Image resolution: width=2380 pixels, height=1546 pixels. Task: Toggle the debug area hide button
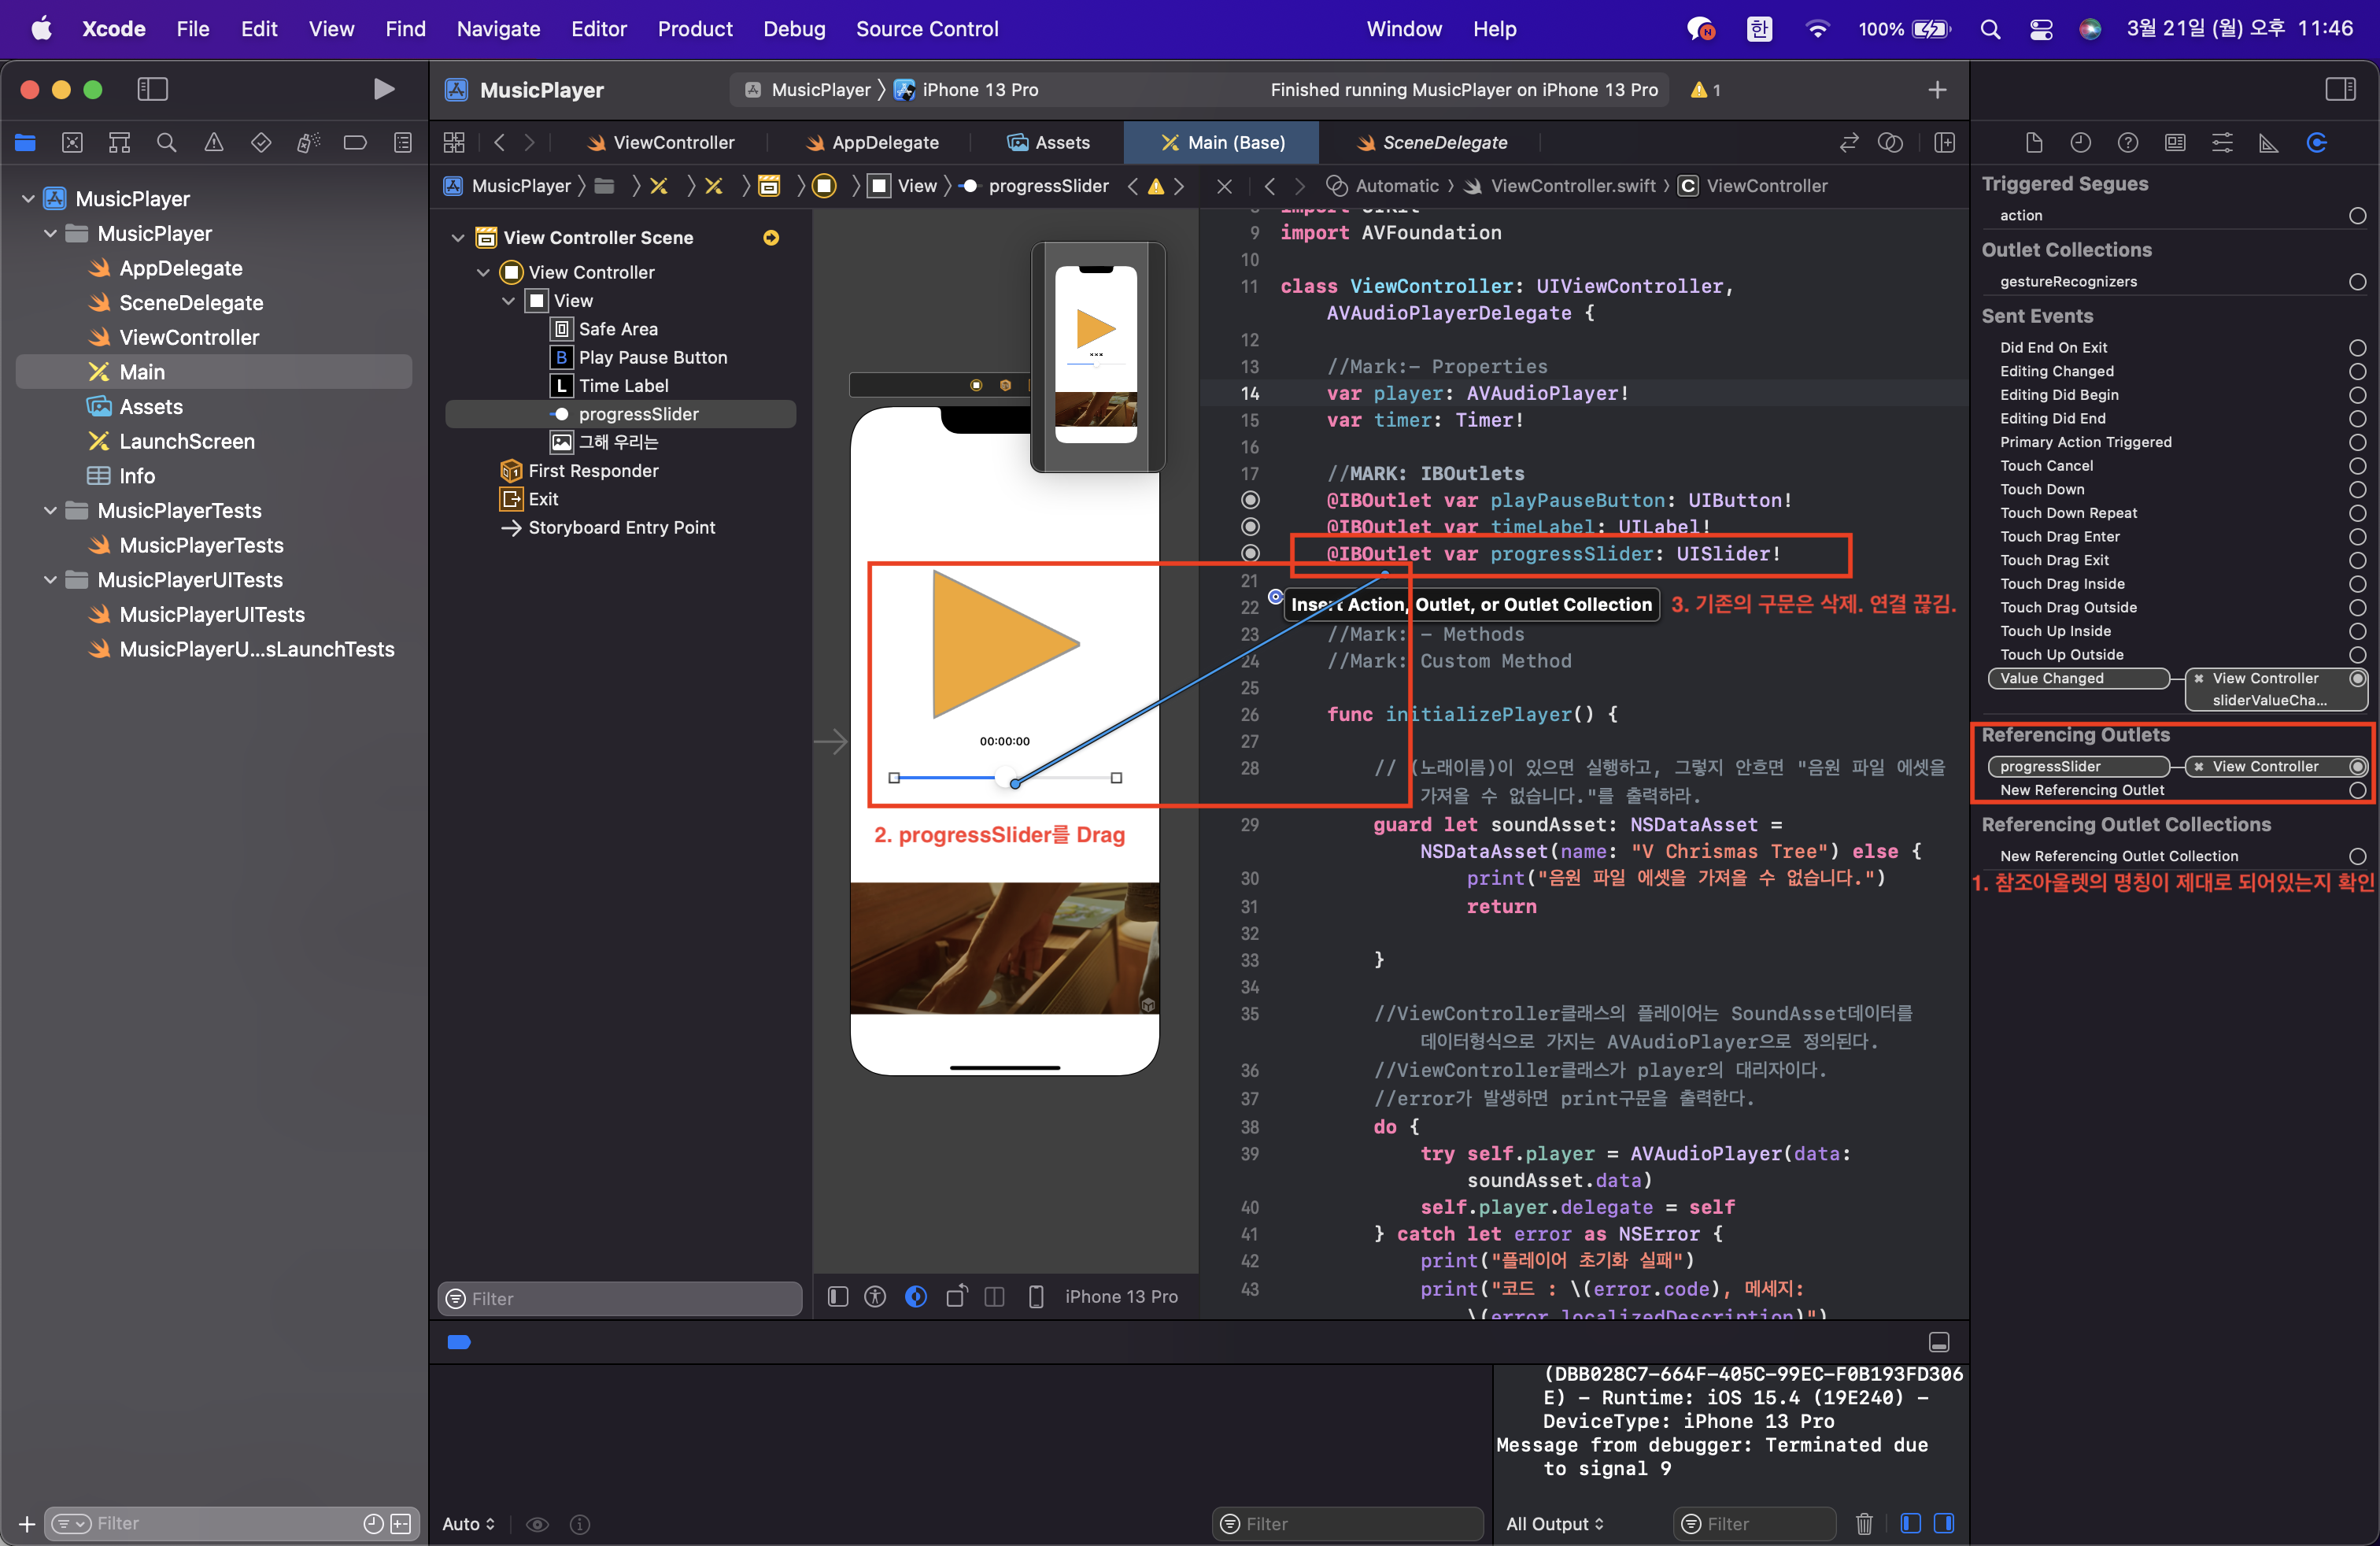click(x=1938, y=1342)
